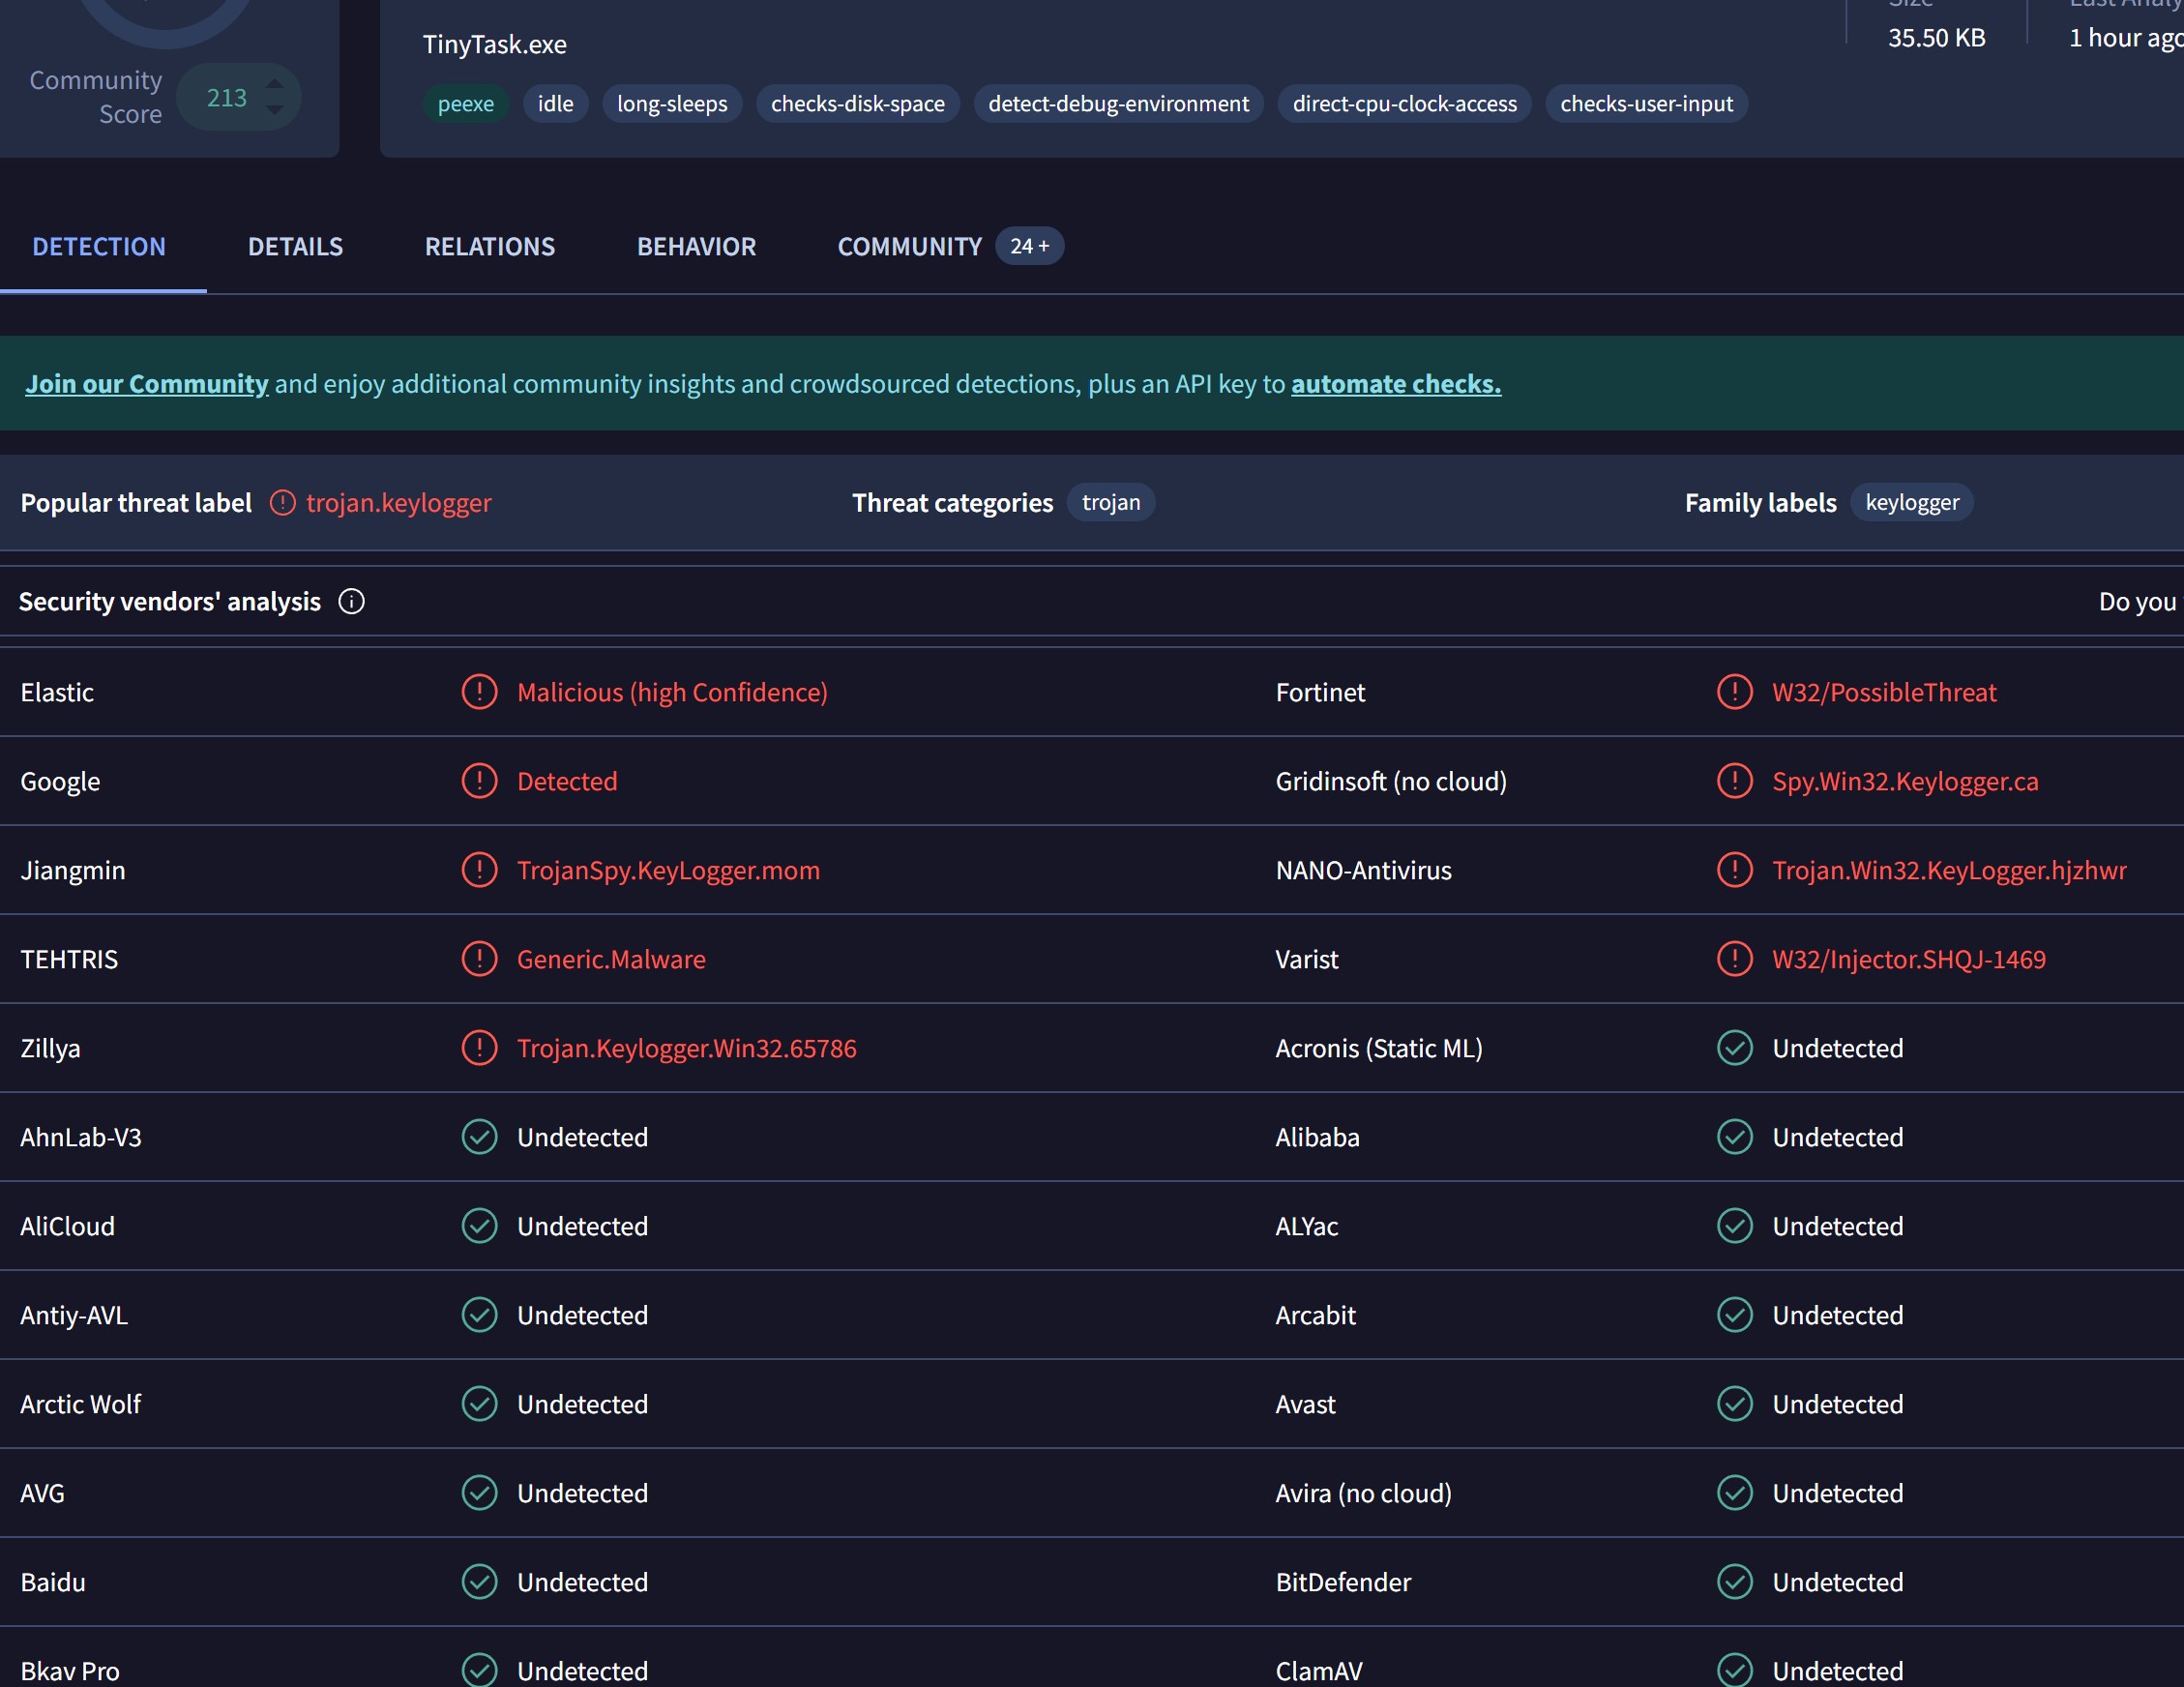Open the DETECTION tab
Image resolution: width=2184 pixels, height=1687 pixels.
[x=99, y=247]
